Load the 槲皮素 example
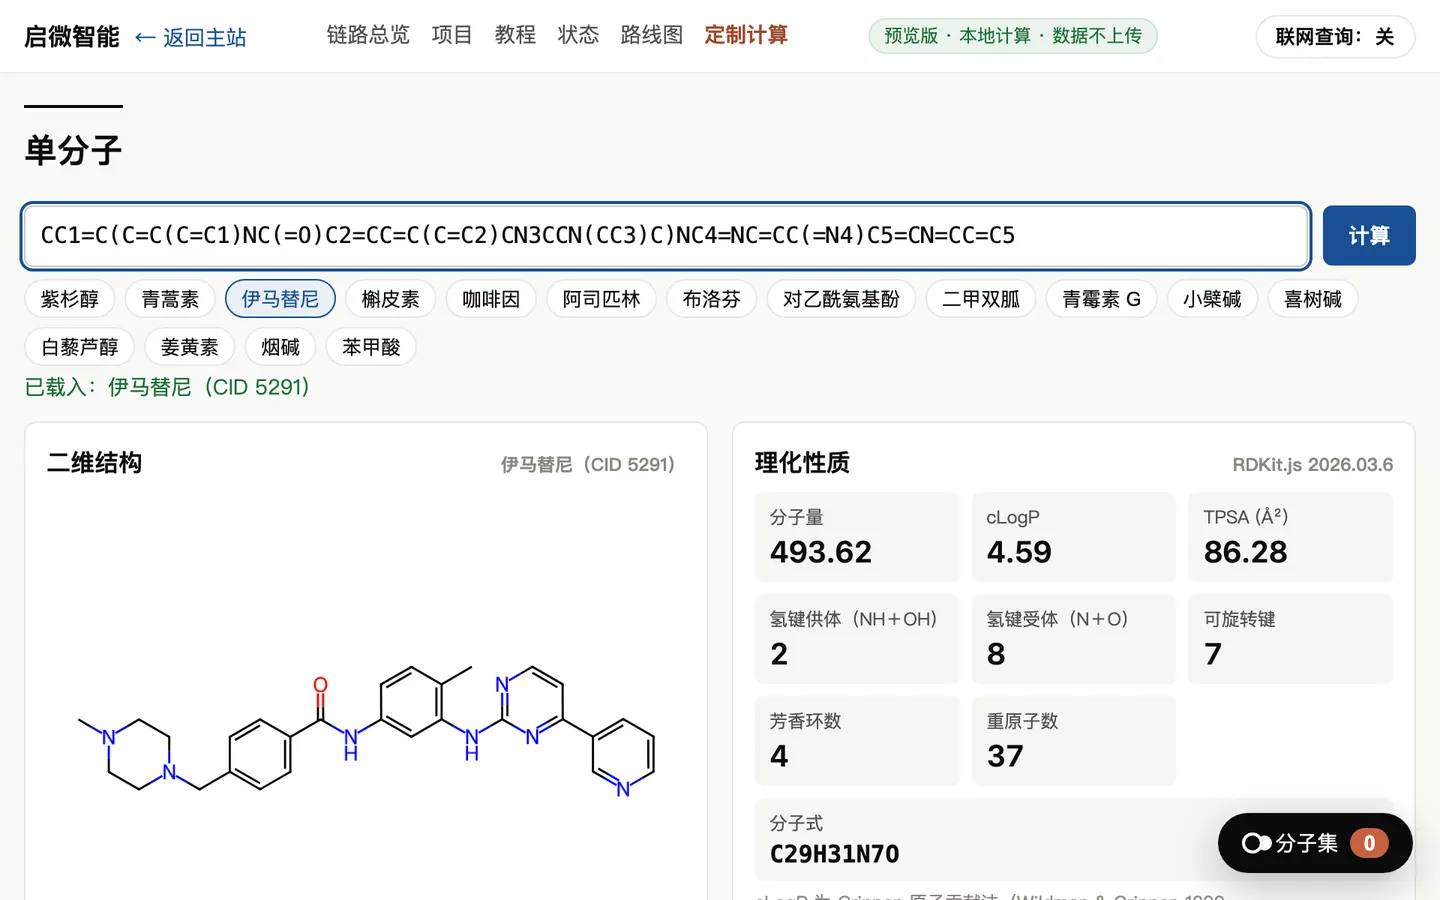The width and height of the screenshot is (1440, 900). [x=391, y=299]
